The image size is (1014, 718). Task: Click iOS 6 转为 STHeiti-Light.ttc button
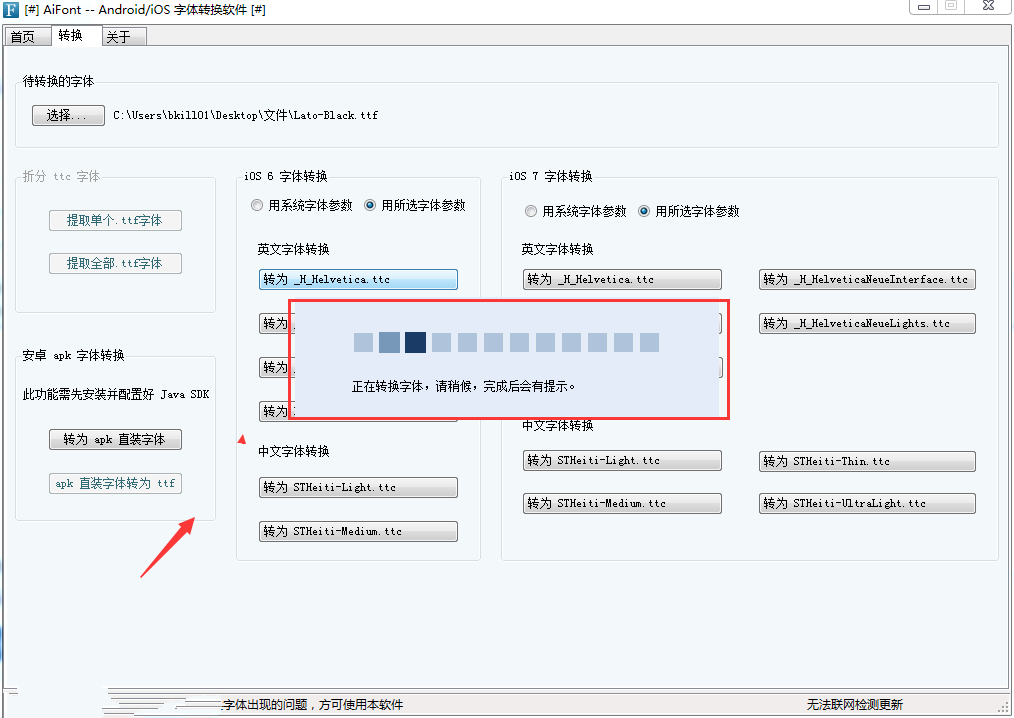click(x=358, y=487)
